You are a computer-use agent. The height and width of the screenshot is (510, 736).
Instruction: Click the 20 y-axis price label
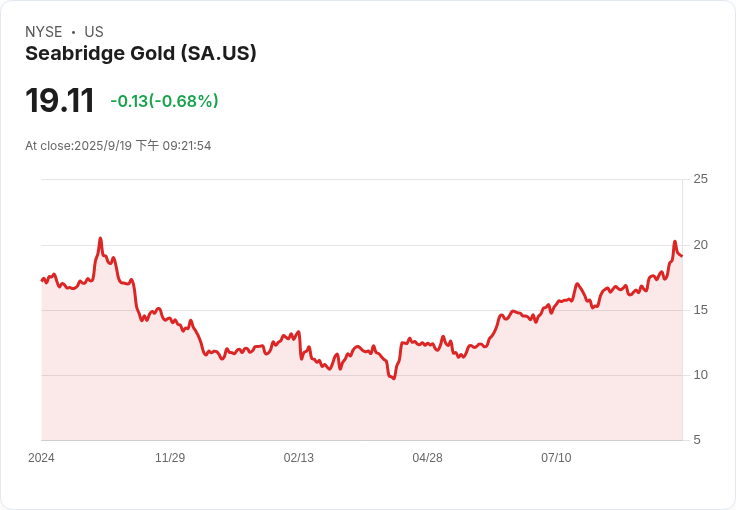tap(701, 245)
